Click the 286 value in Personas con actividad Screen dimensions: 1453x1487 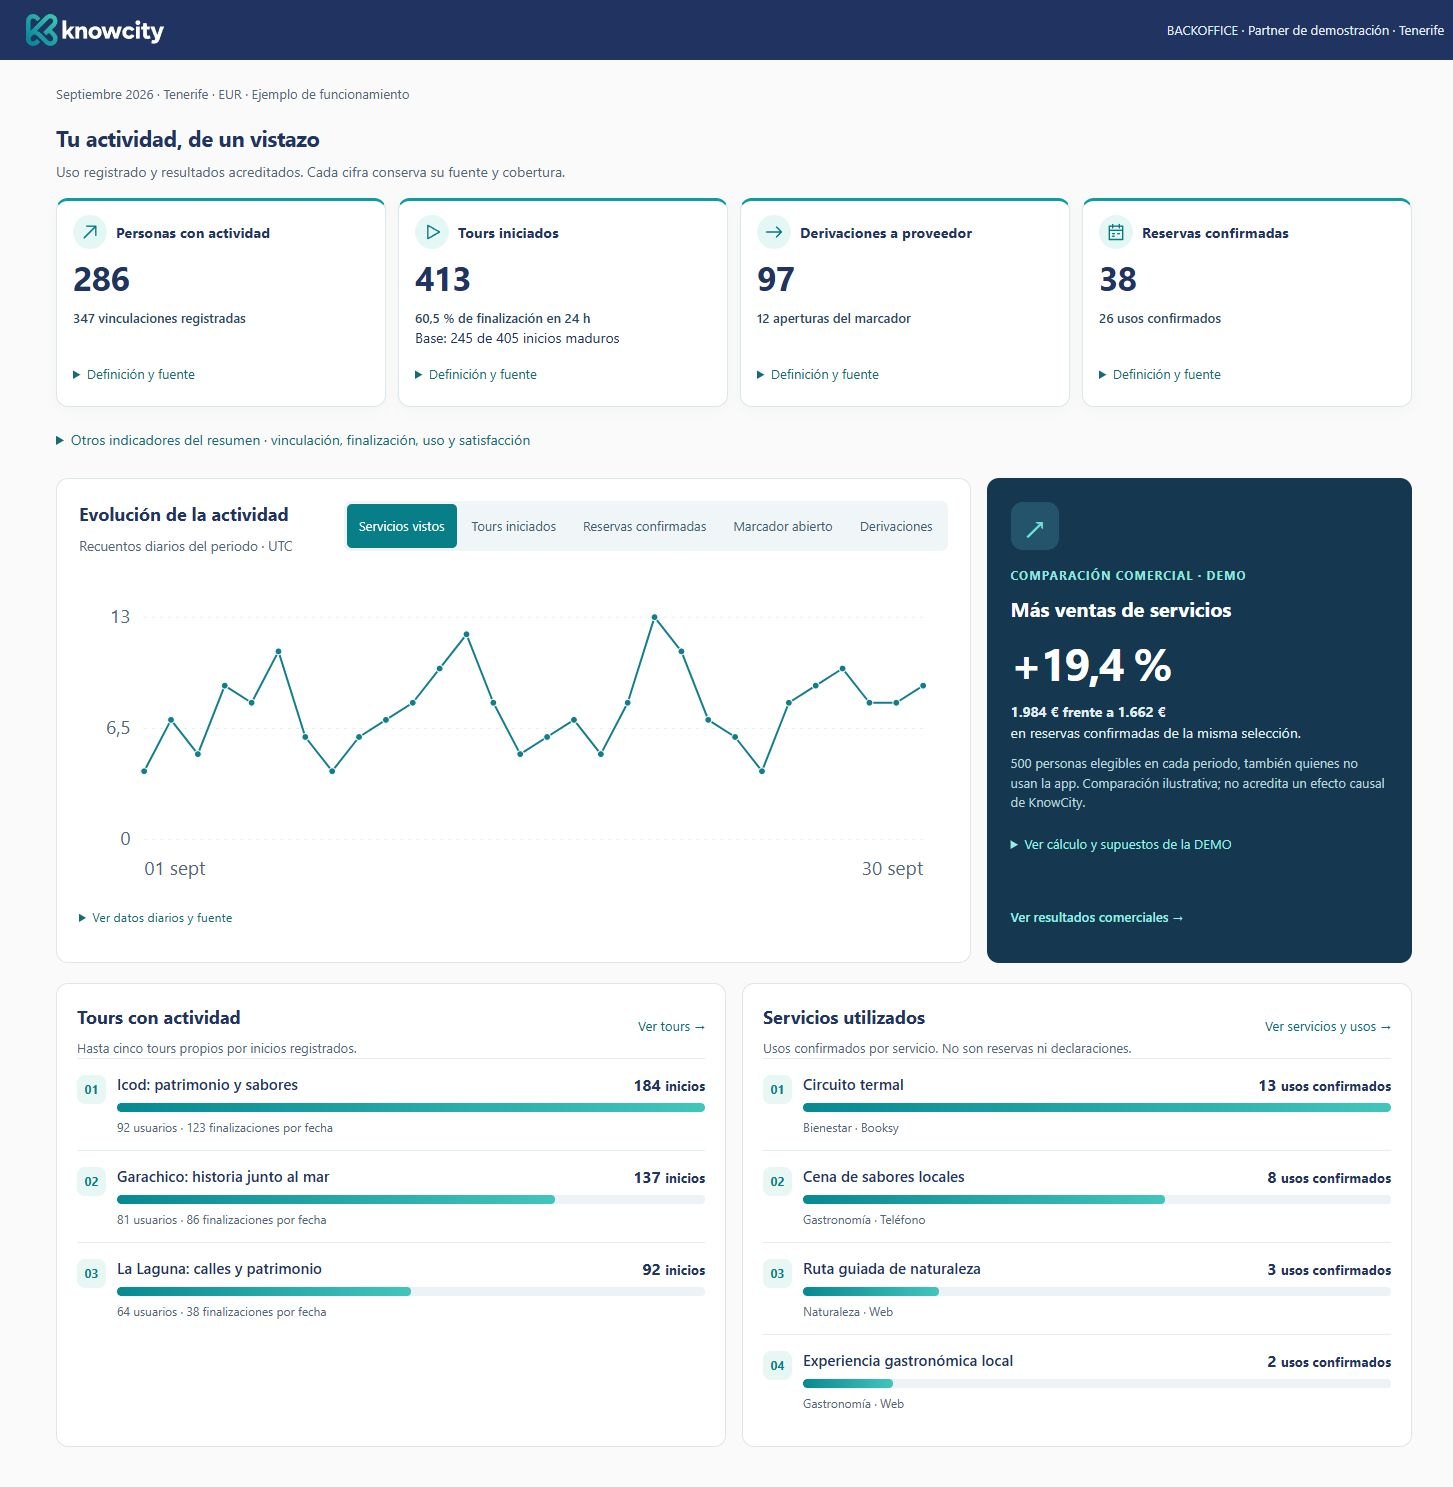(x=102, y=279)
